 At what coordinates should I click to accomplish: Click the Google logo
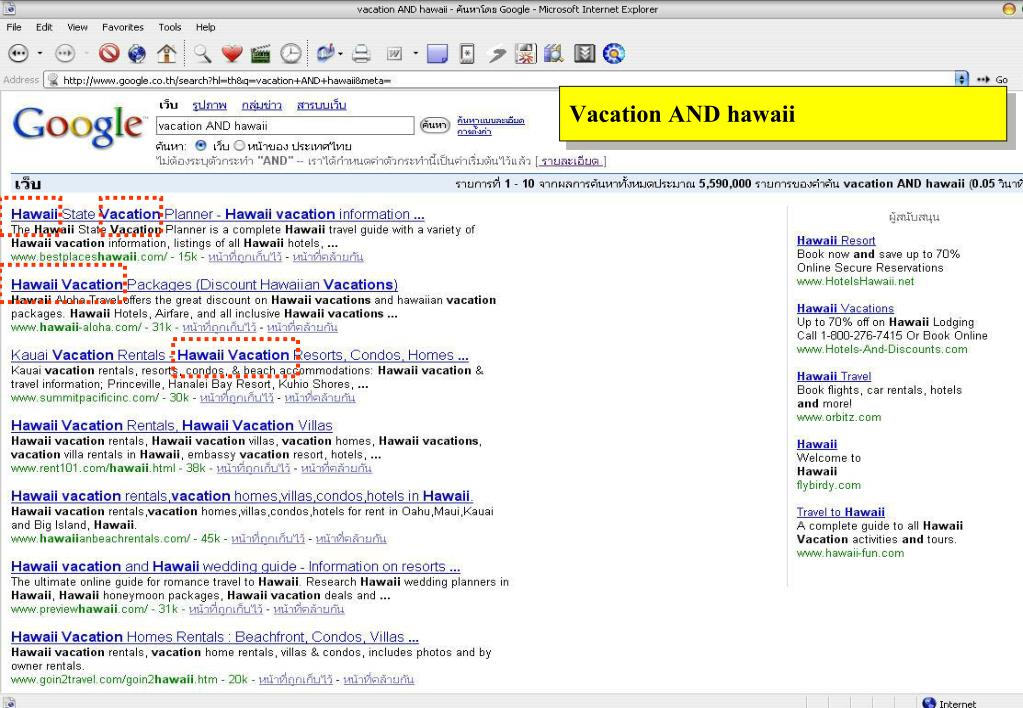click(78, 126)
